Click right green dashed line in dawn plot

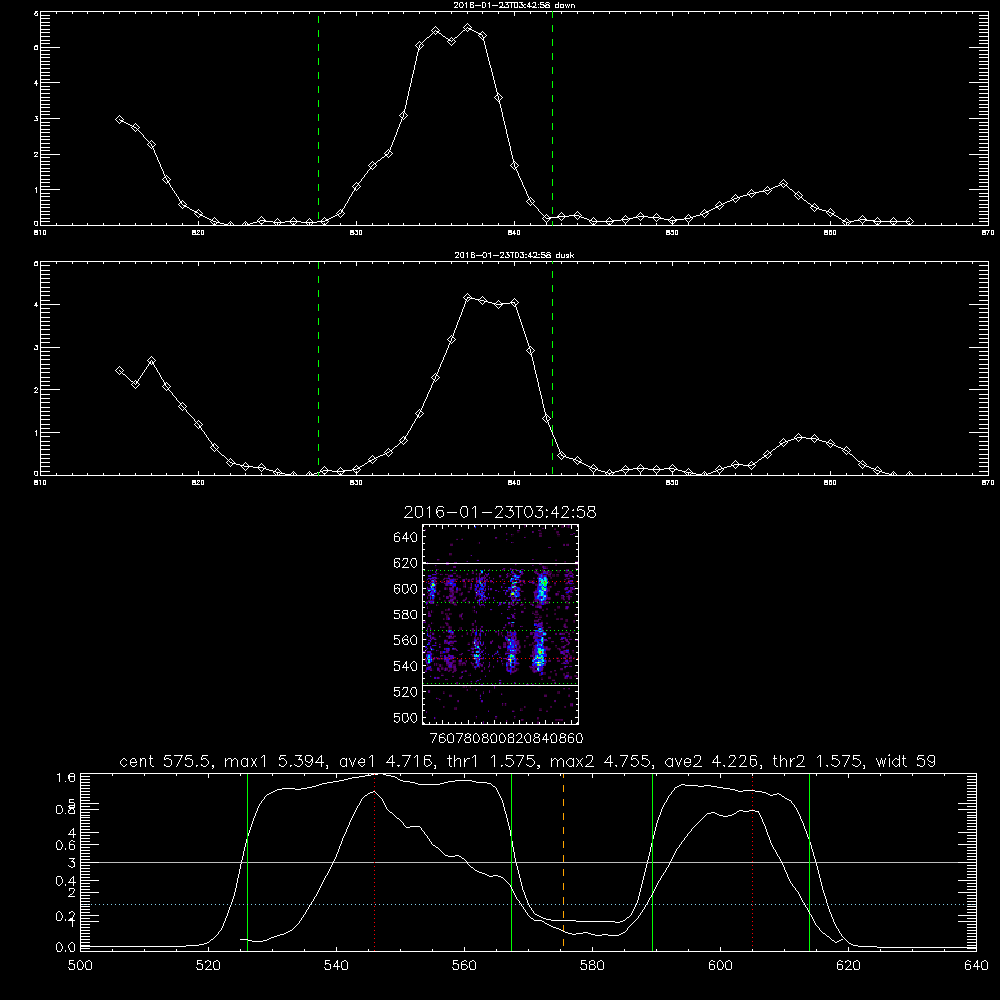[552, 118]
